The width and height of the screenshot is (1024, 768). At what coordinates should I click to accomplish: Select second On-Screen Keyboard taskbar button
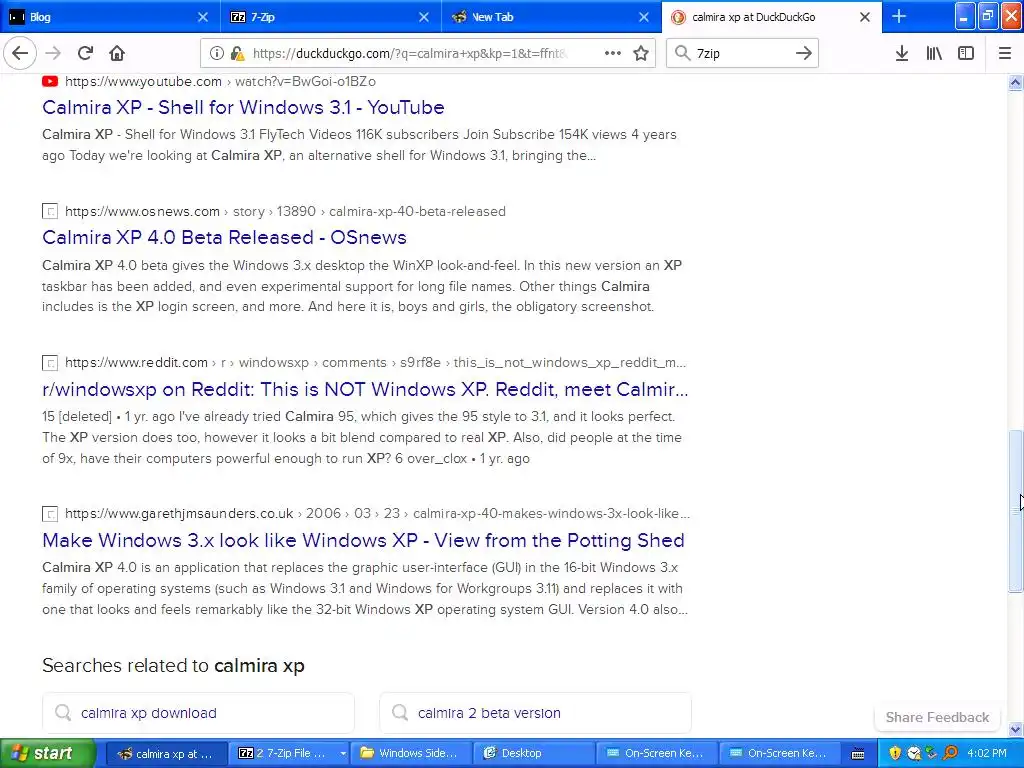click(x=778, y=753)
